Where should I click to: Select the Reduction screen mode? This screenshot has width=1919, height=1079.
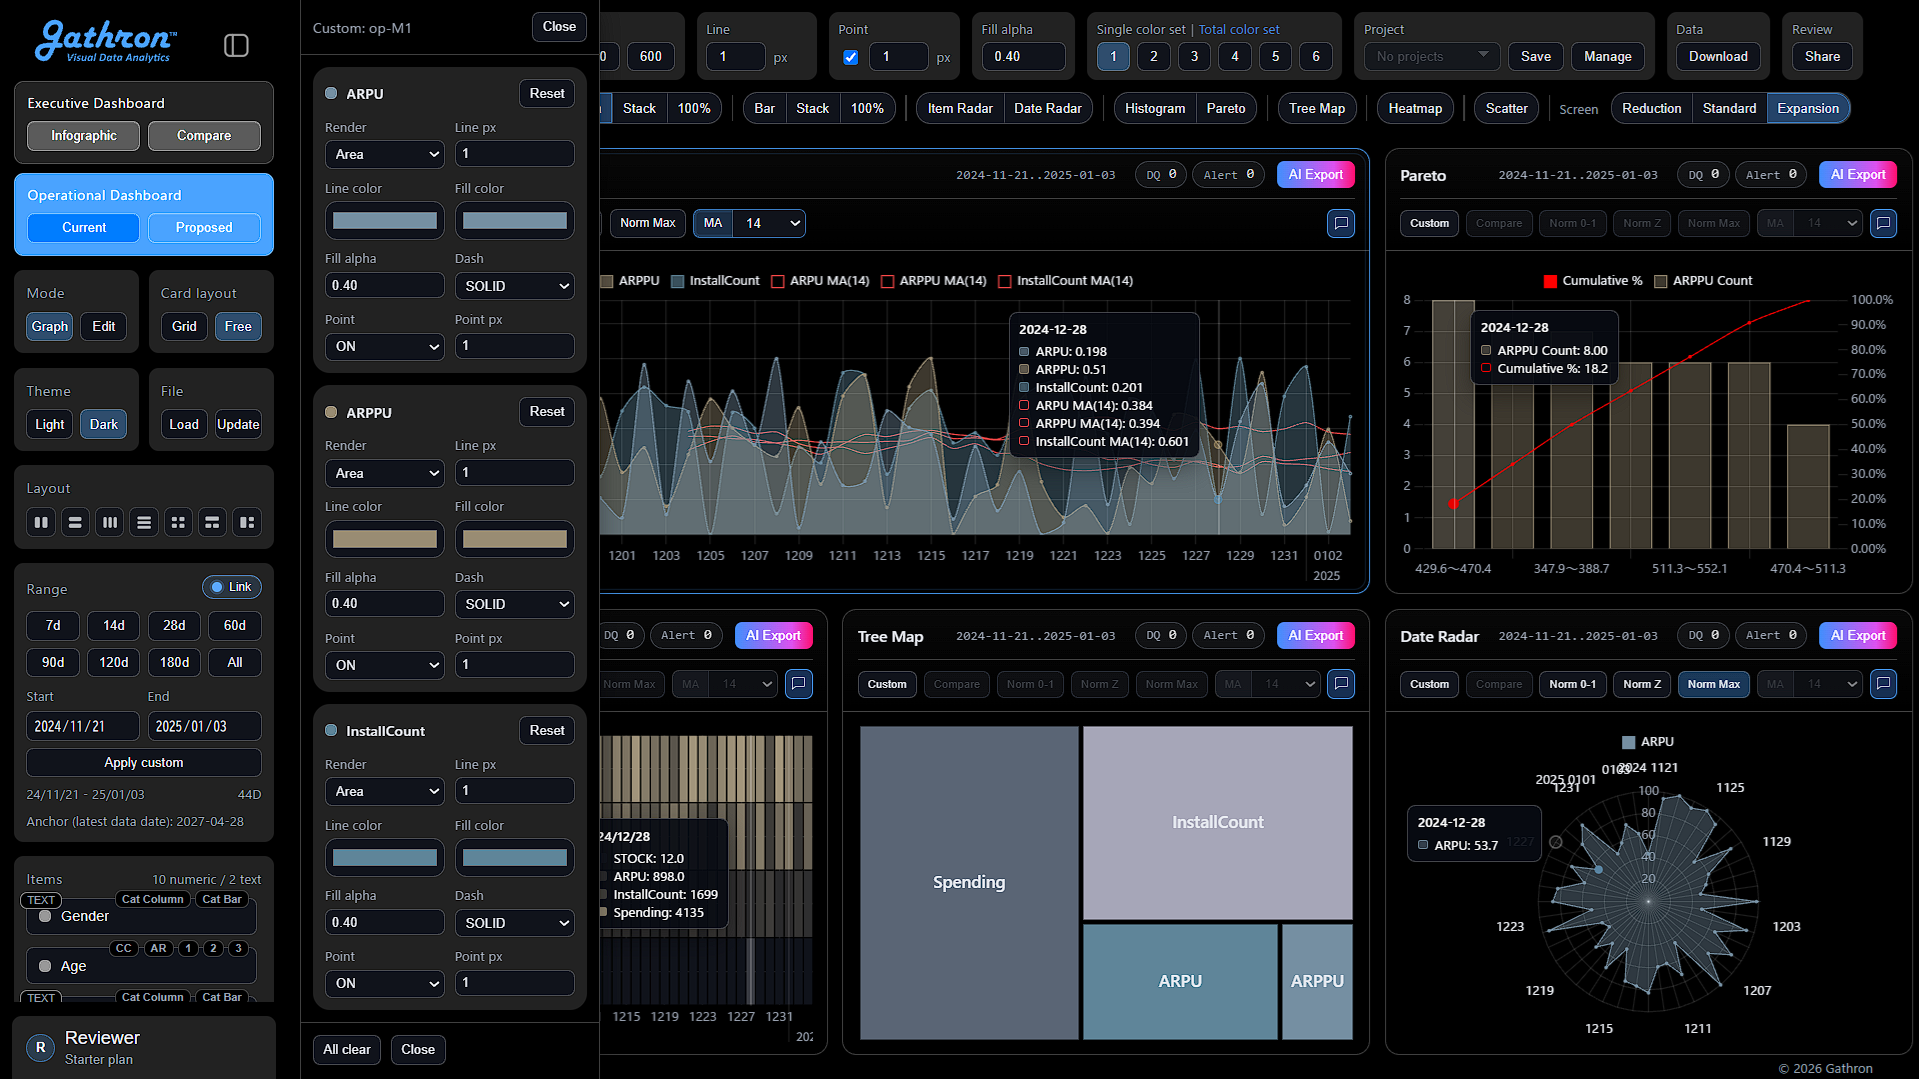(x=1651, y=108)
